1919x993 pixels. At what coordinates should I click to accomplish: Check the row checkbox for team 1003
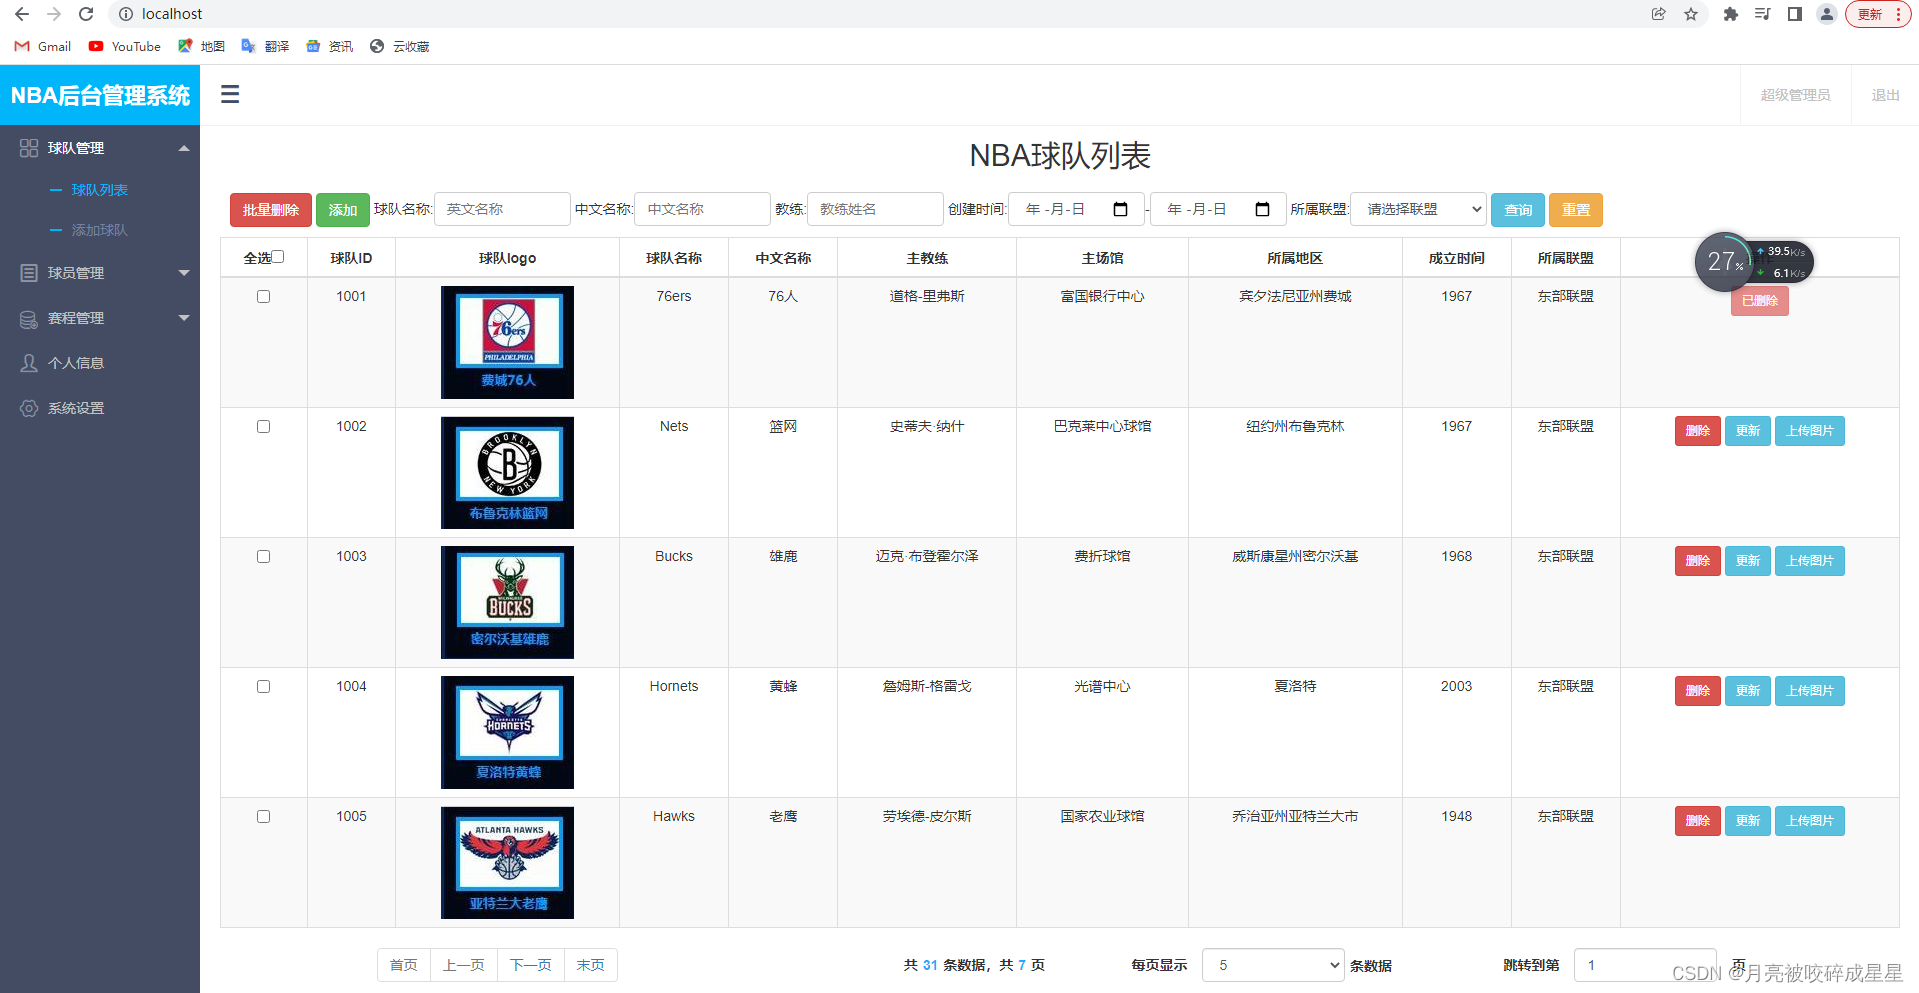264,557
